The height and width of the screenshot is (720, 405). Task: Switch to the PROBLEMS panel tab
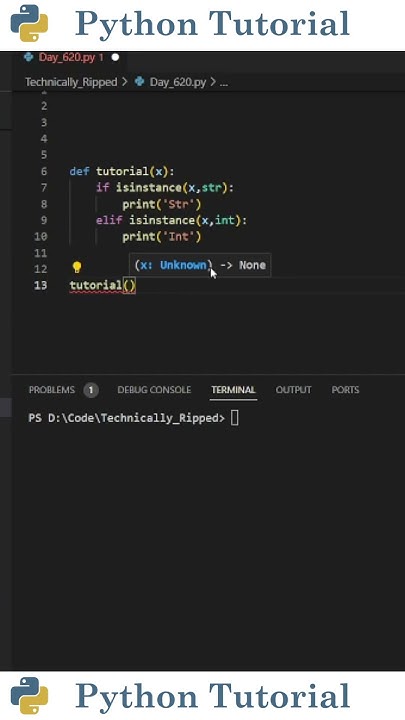pyautogui.click(x=51, y=390)
